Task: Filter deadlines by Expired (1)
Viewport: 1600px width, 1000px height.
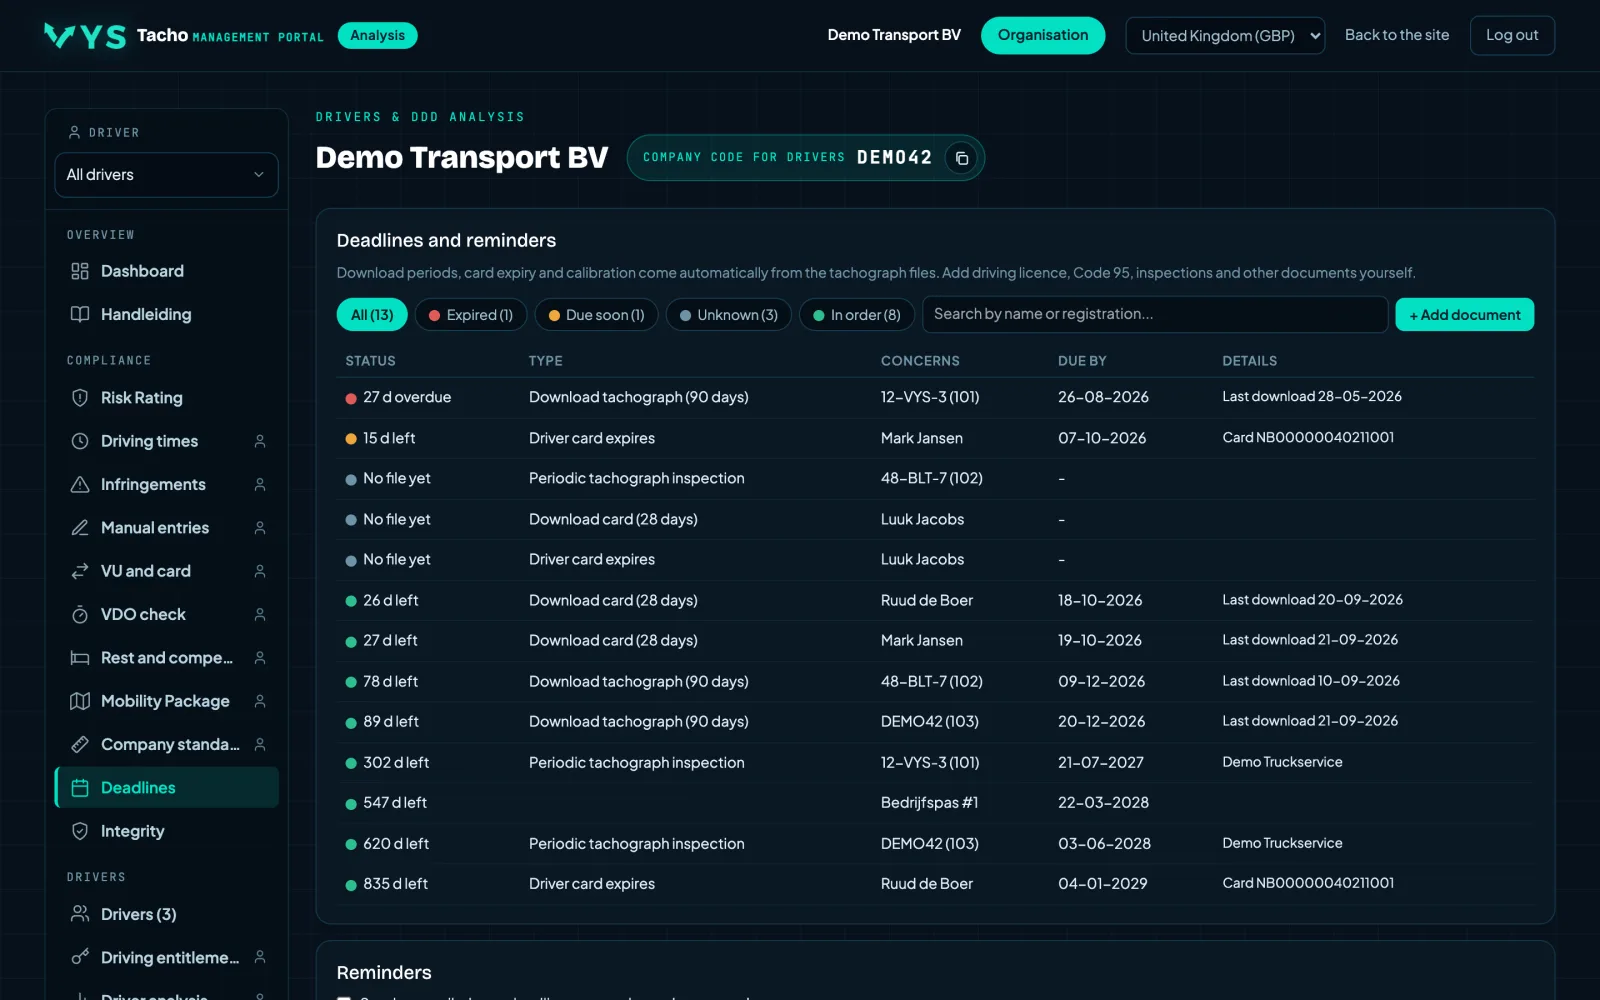Action: point(471,315)
